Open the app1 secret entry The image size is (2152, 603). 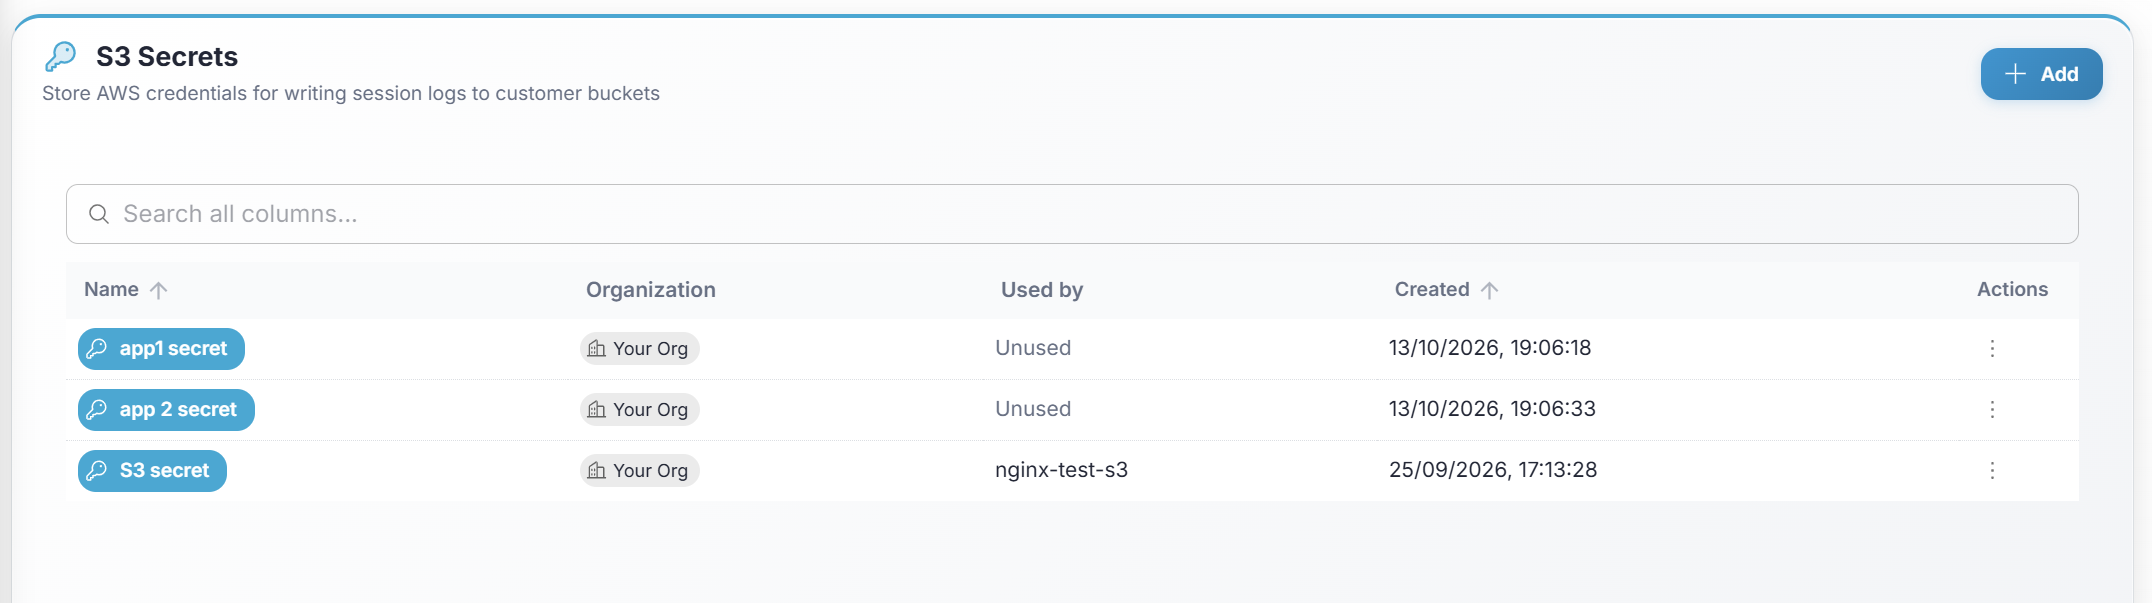(161, 348)
